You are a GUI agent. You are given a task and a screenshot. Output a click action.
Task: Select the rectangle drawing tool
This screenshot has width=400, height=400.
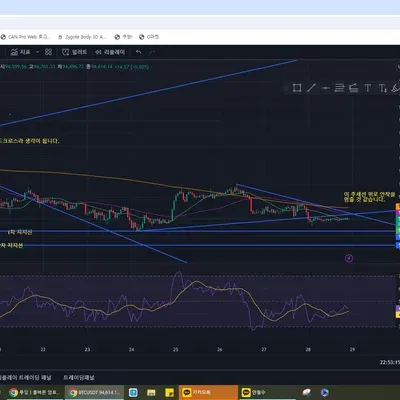tap(297, 88)
